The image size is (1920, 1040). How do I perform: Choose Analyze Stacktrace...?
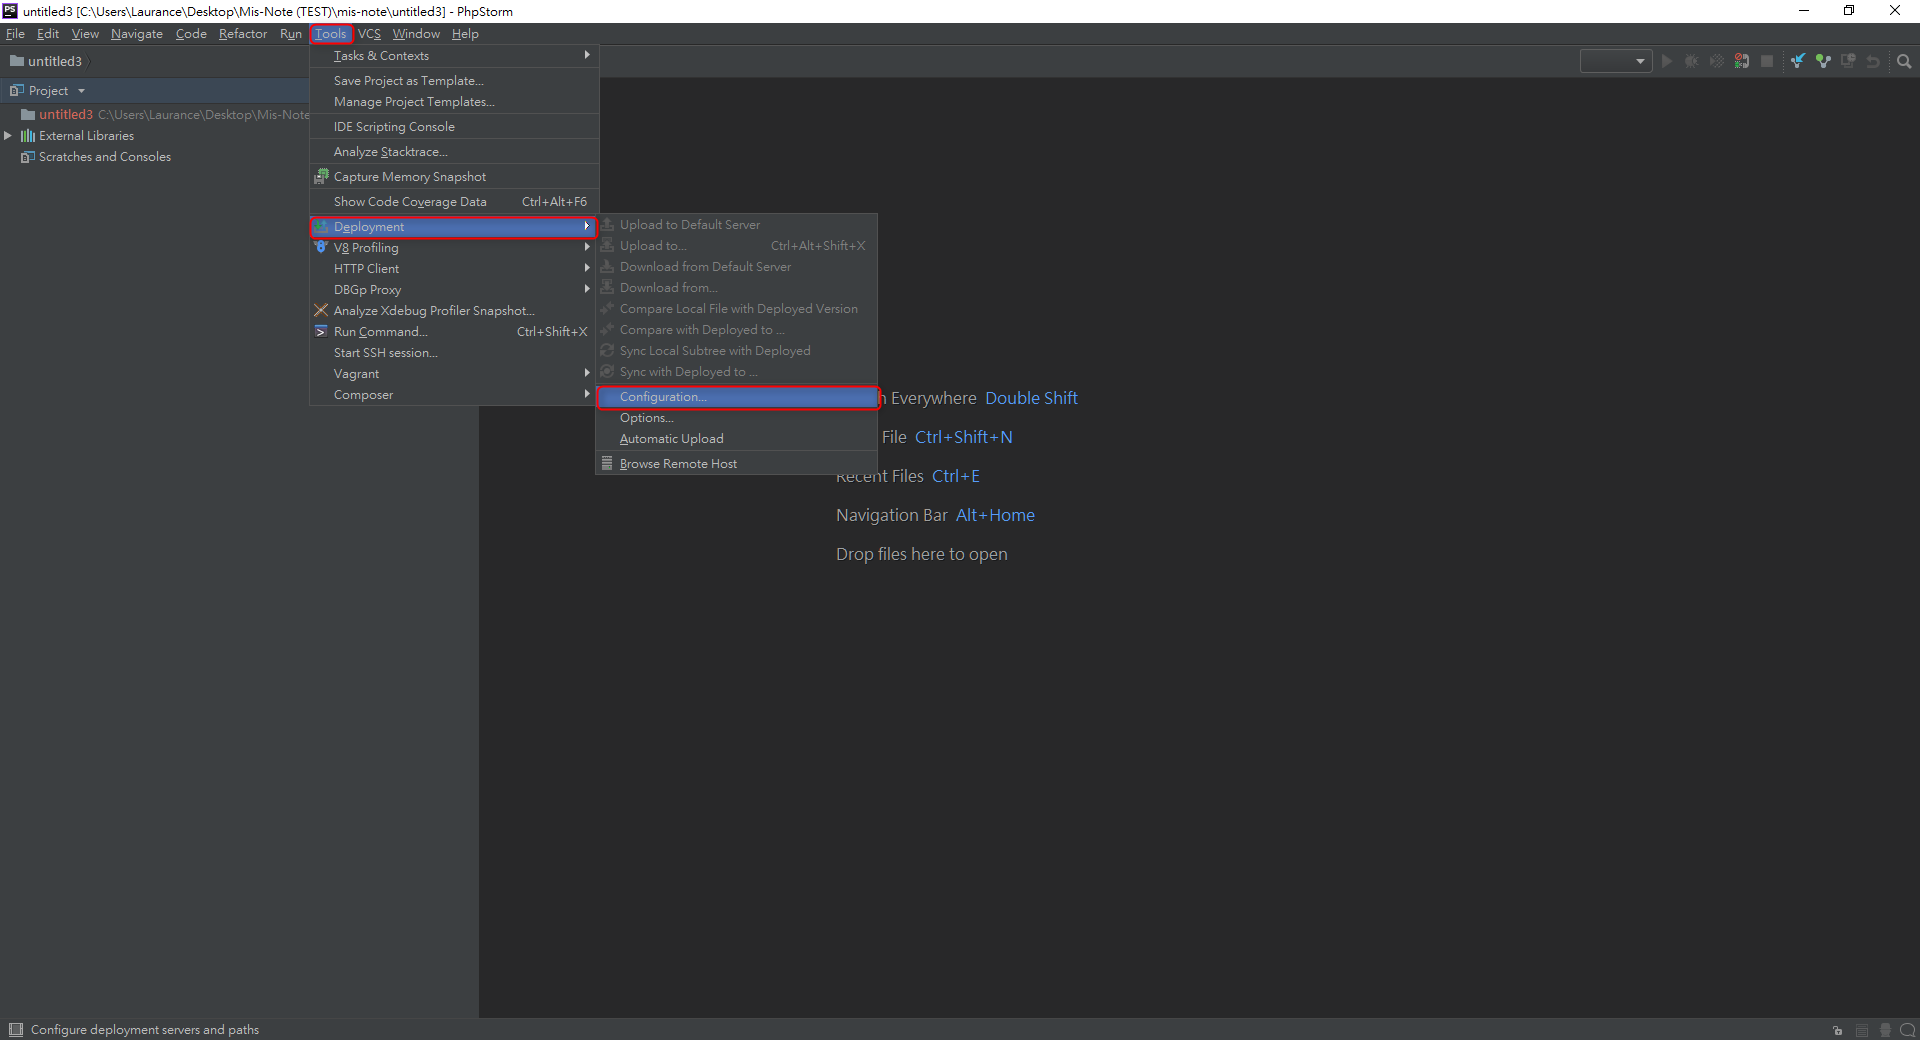[x=454, y=152]
